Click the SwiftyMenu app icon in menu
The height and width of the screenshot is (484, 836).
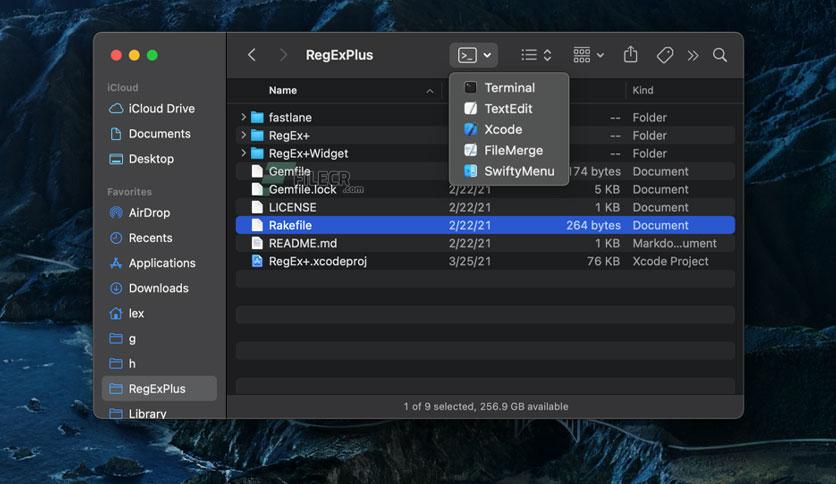point(470,171)
